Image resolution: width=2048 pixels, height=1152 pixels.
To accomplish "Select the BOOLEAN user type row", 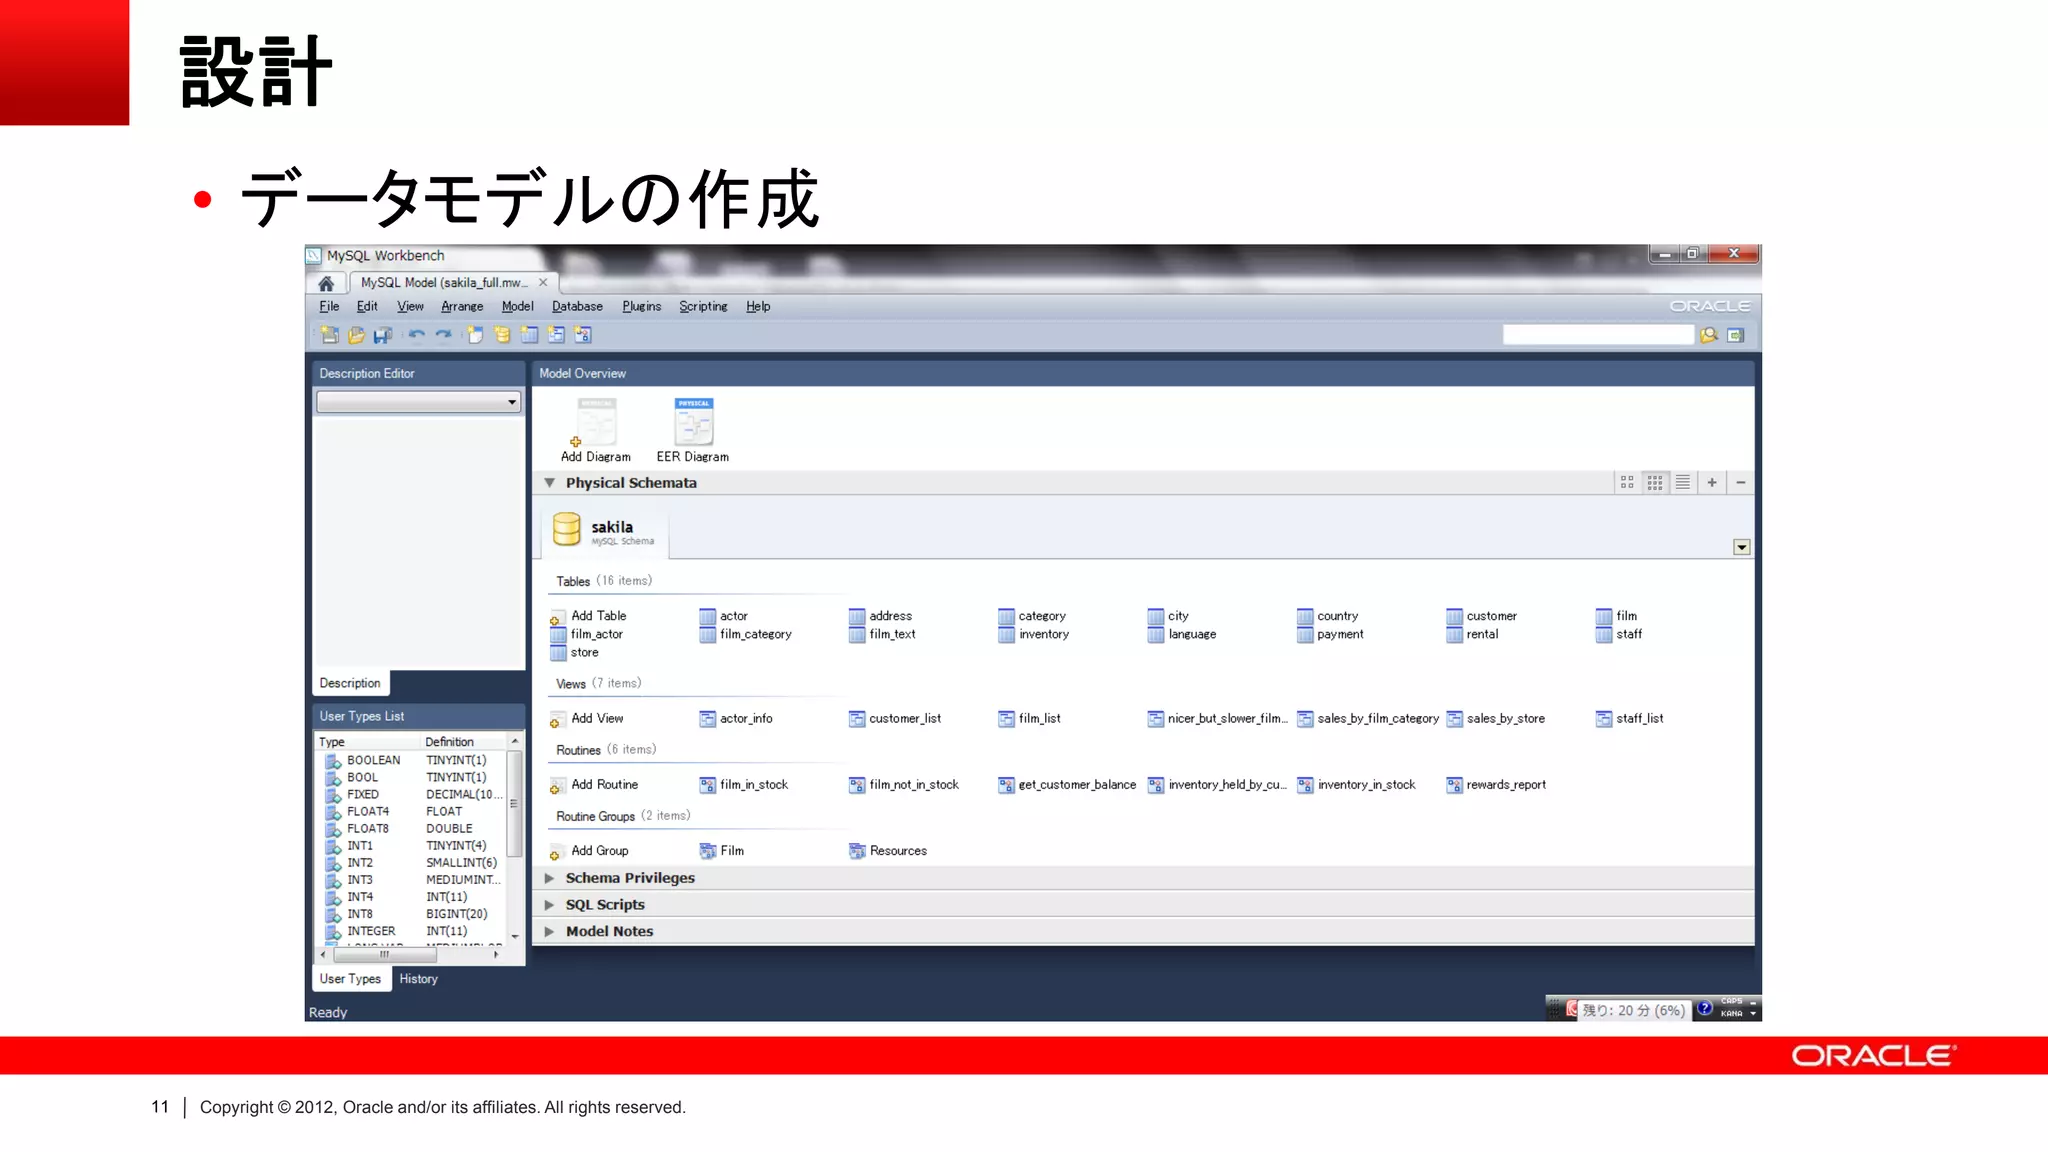I will tap(412, 760).
